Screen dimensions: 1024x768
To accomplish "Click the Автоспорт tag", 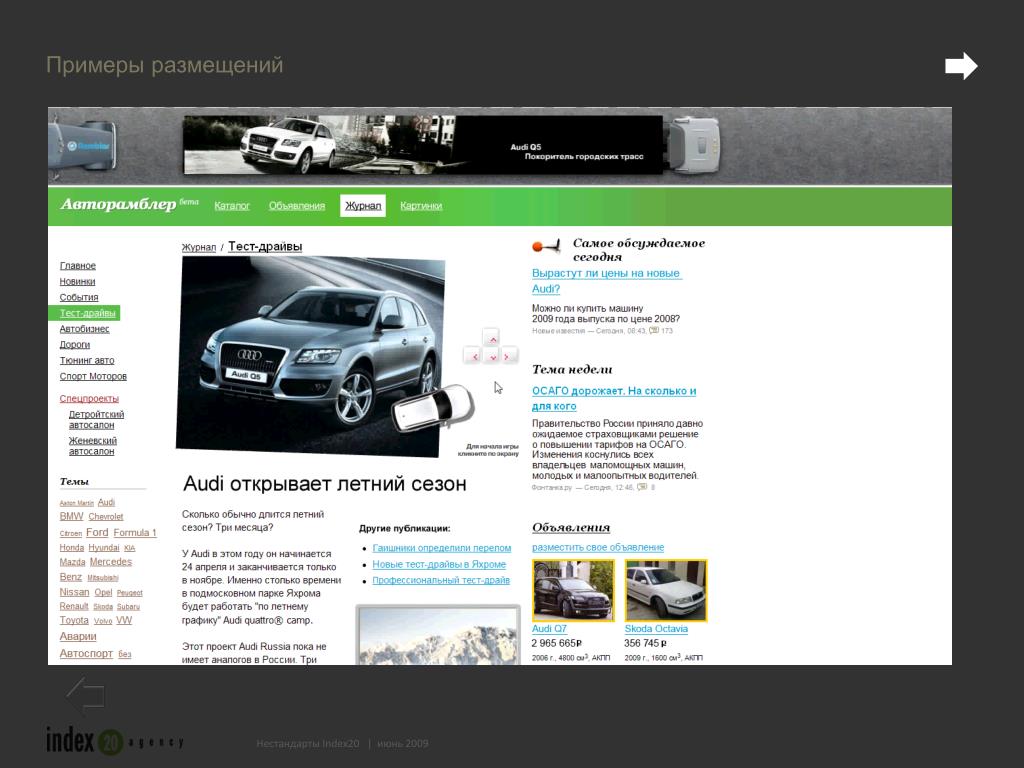I will click(x=86, y=653).
